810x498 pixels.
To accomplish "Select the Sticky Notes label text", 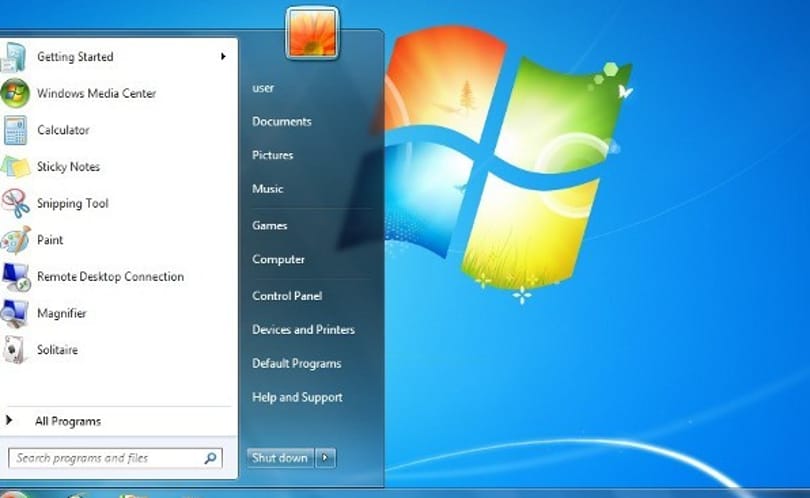I will tap(68, 167).
